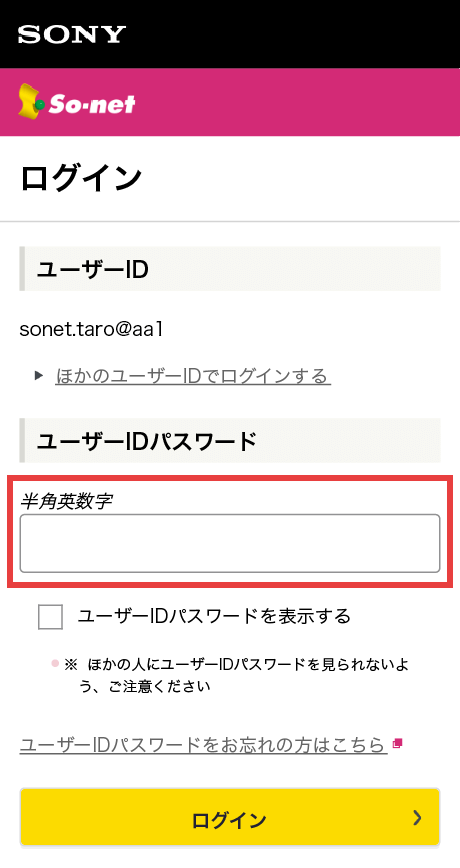
Task: Expand the triangle next to ほかのユーザーIDでログインする
Action: tap(39, 376)
